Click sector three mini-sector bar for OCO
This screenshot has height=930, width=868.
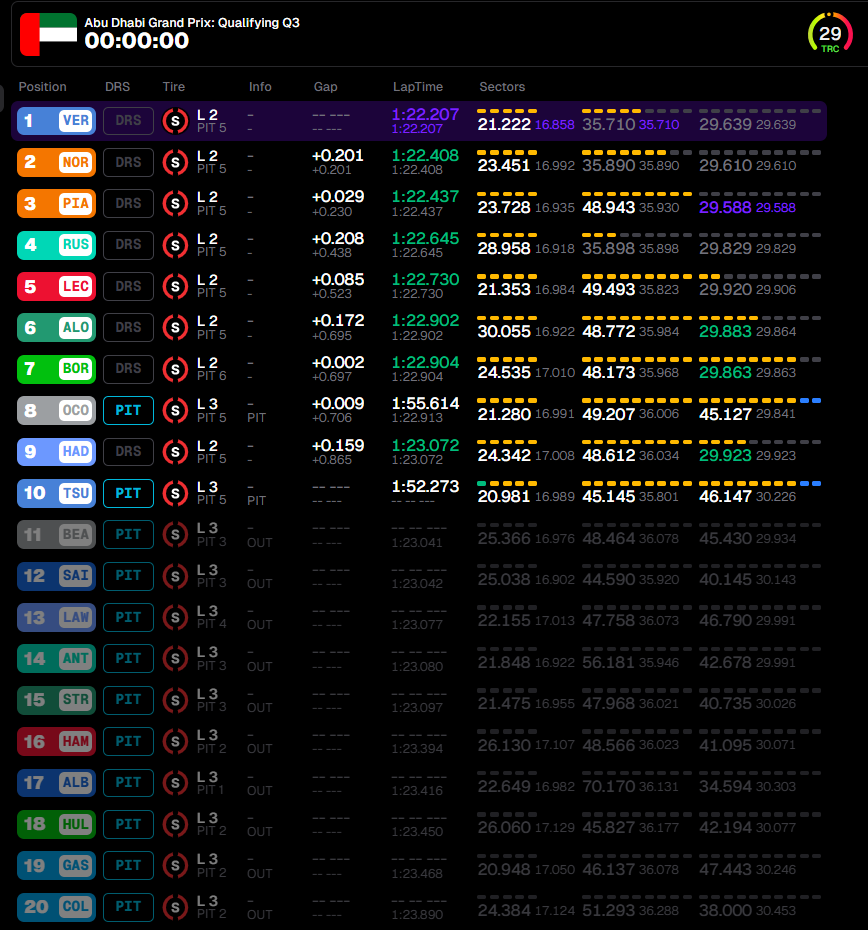[x=760, y=400]
